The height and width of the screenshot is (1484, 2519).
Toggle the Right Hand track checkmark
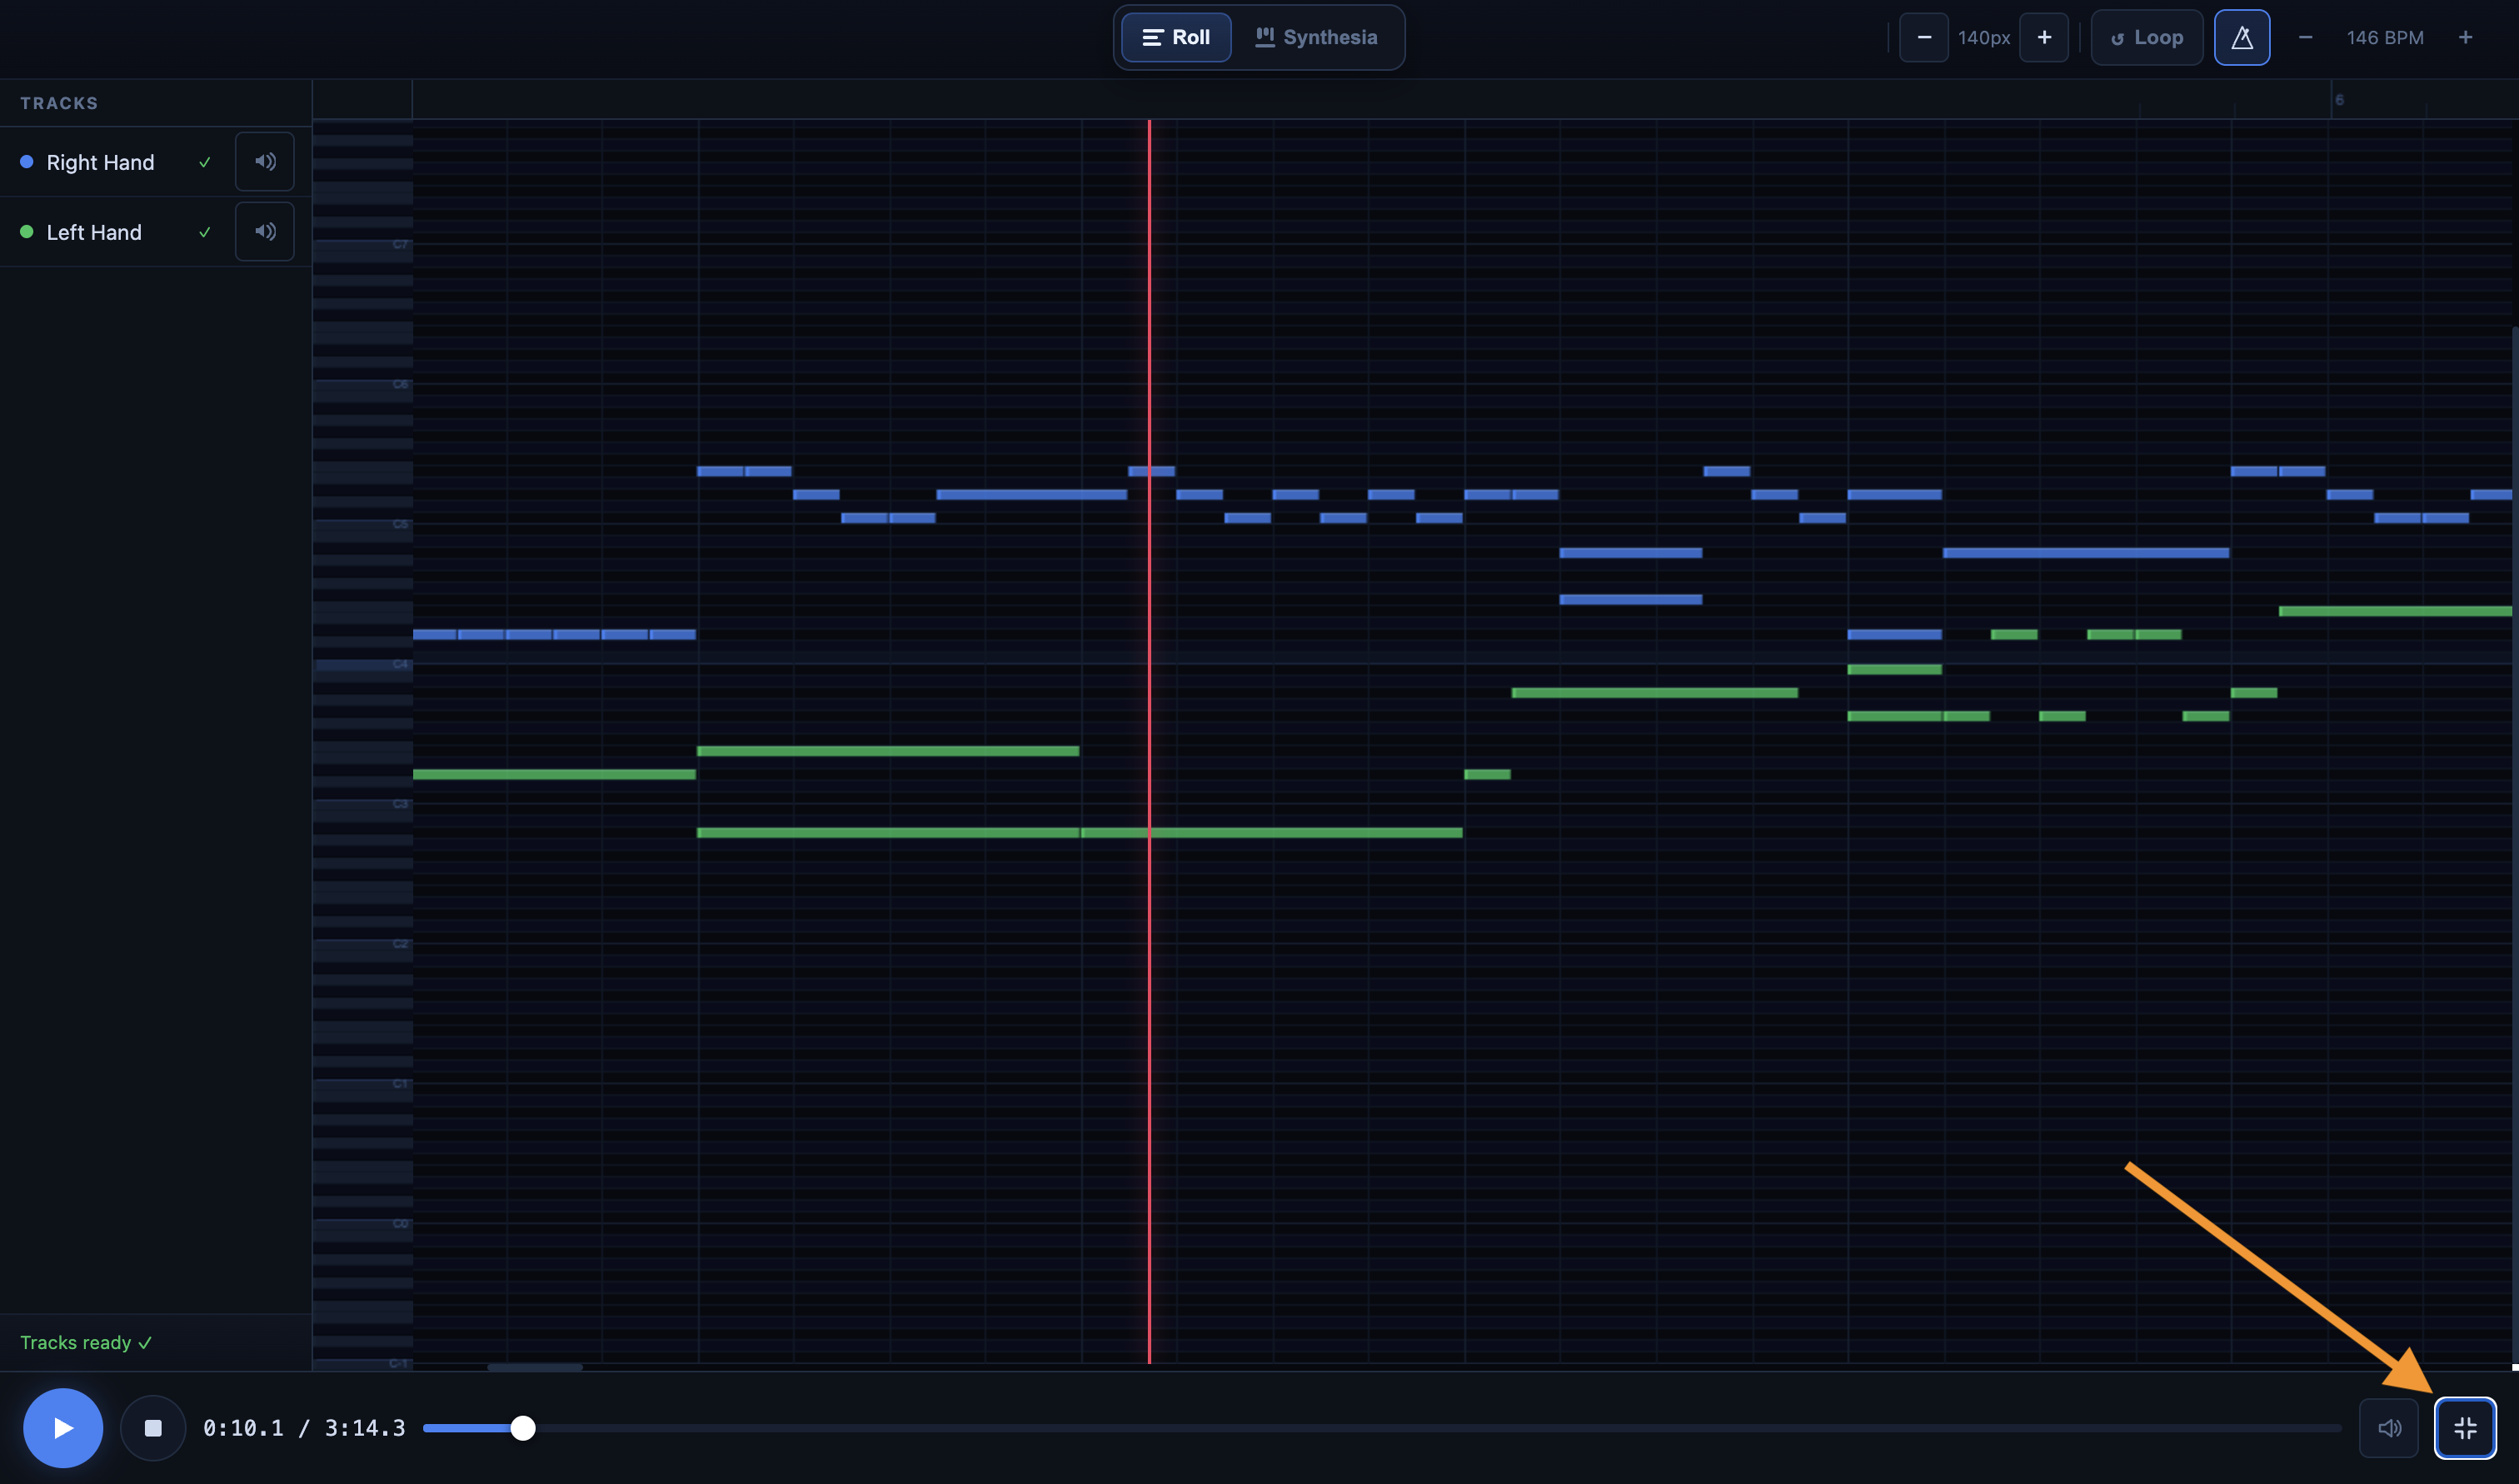point(205,162)
